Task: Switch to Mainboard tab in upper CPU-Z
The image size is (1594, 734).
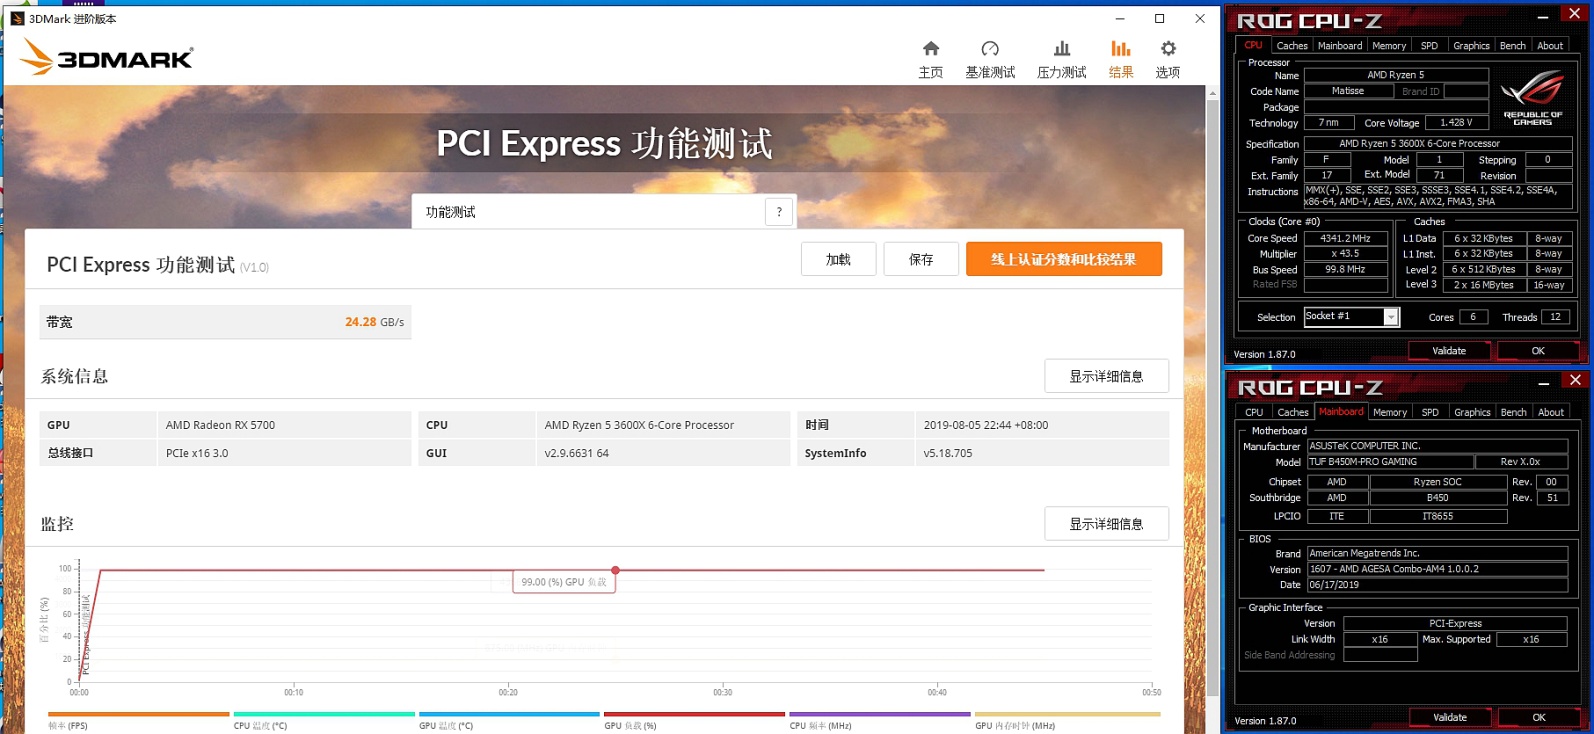Action: [1340, 46]
